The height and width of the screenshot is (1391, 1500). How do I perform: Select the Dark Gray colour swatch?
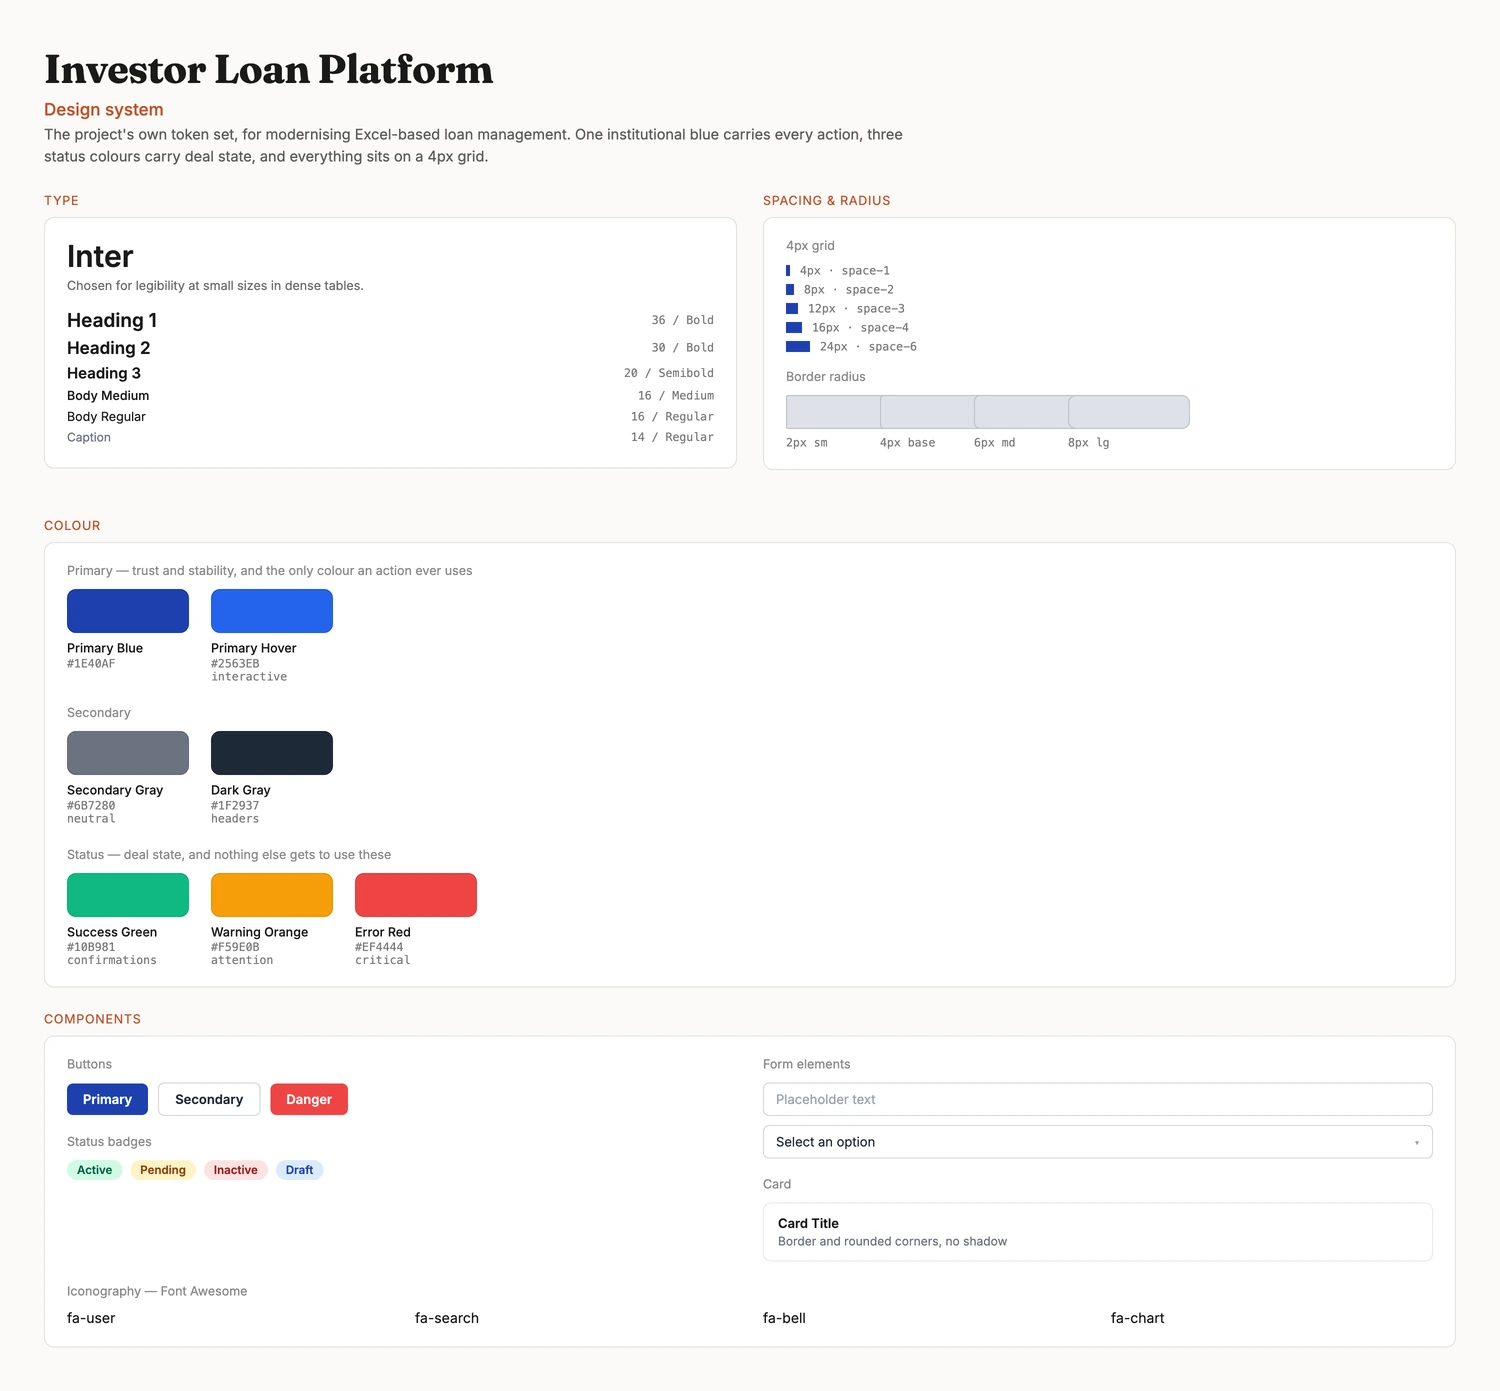tap(272, 753)
